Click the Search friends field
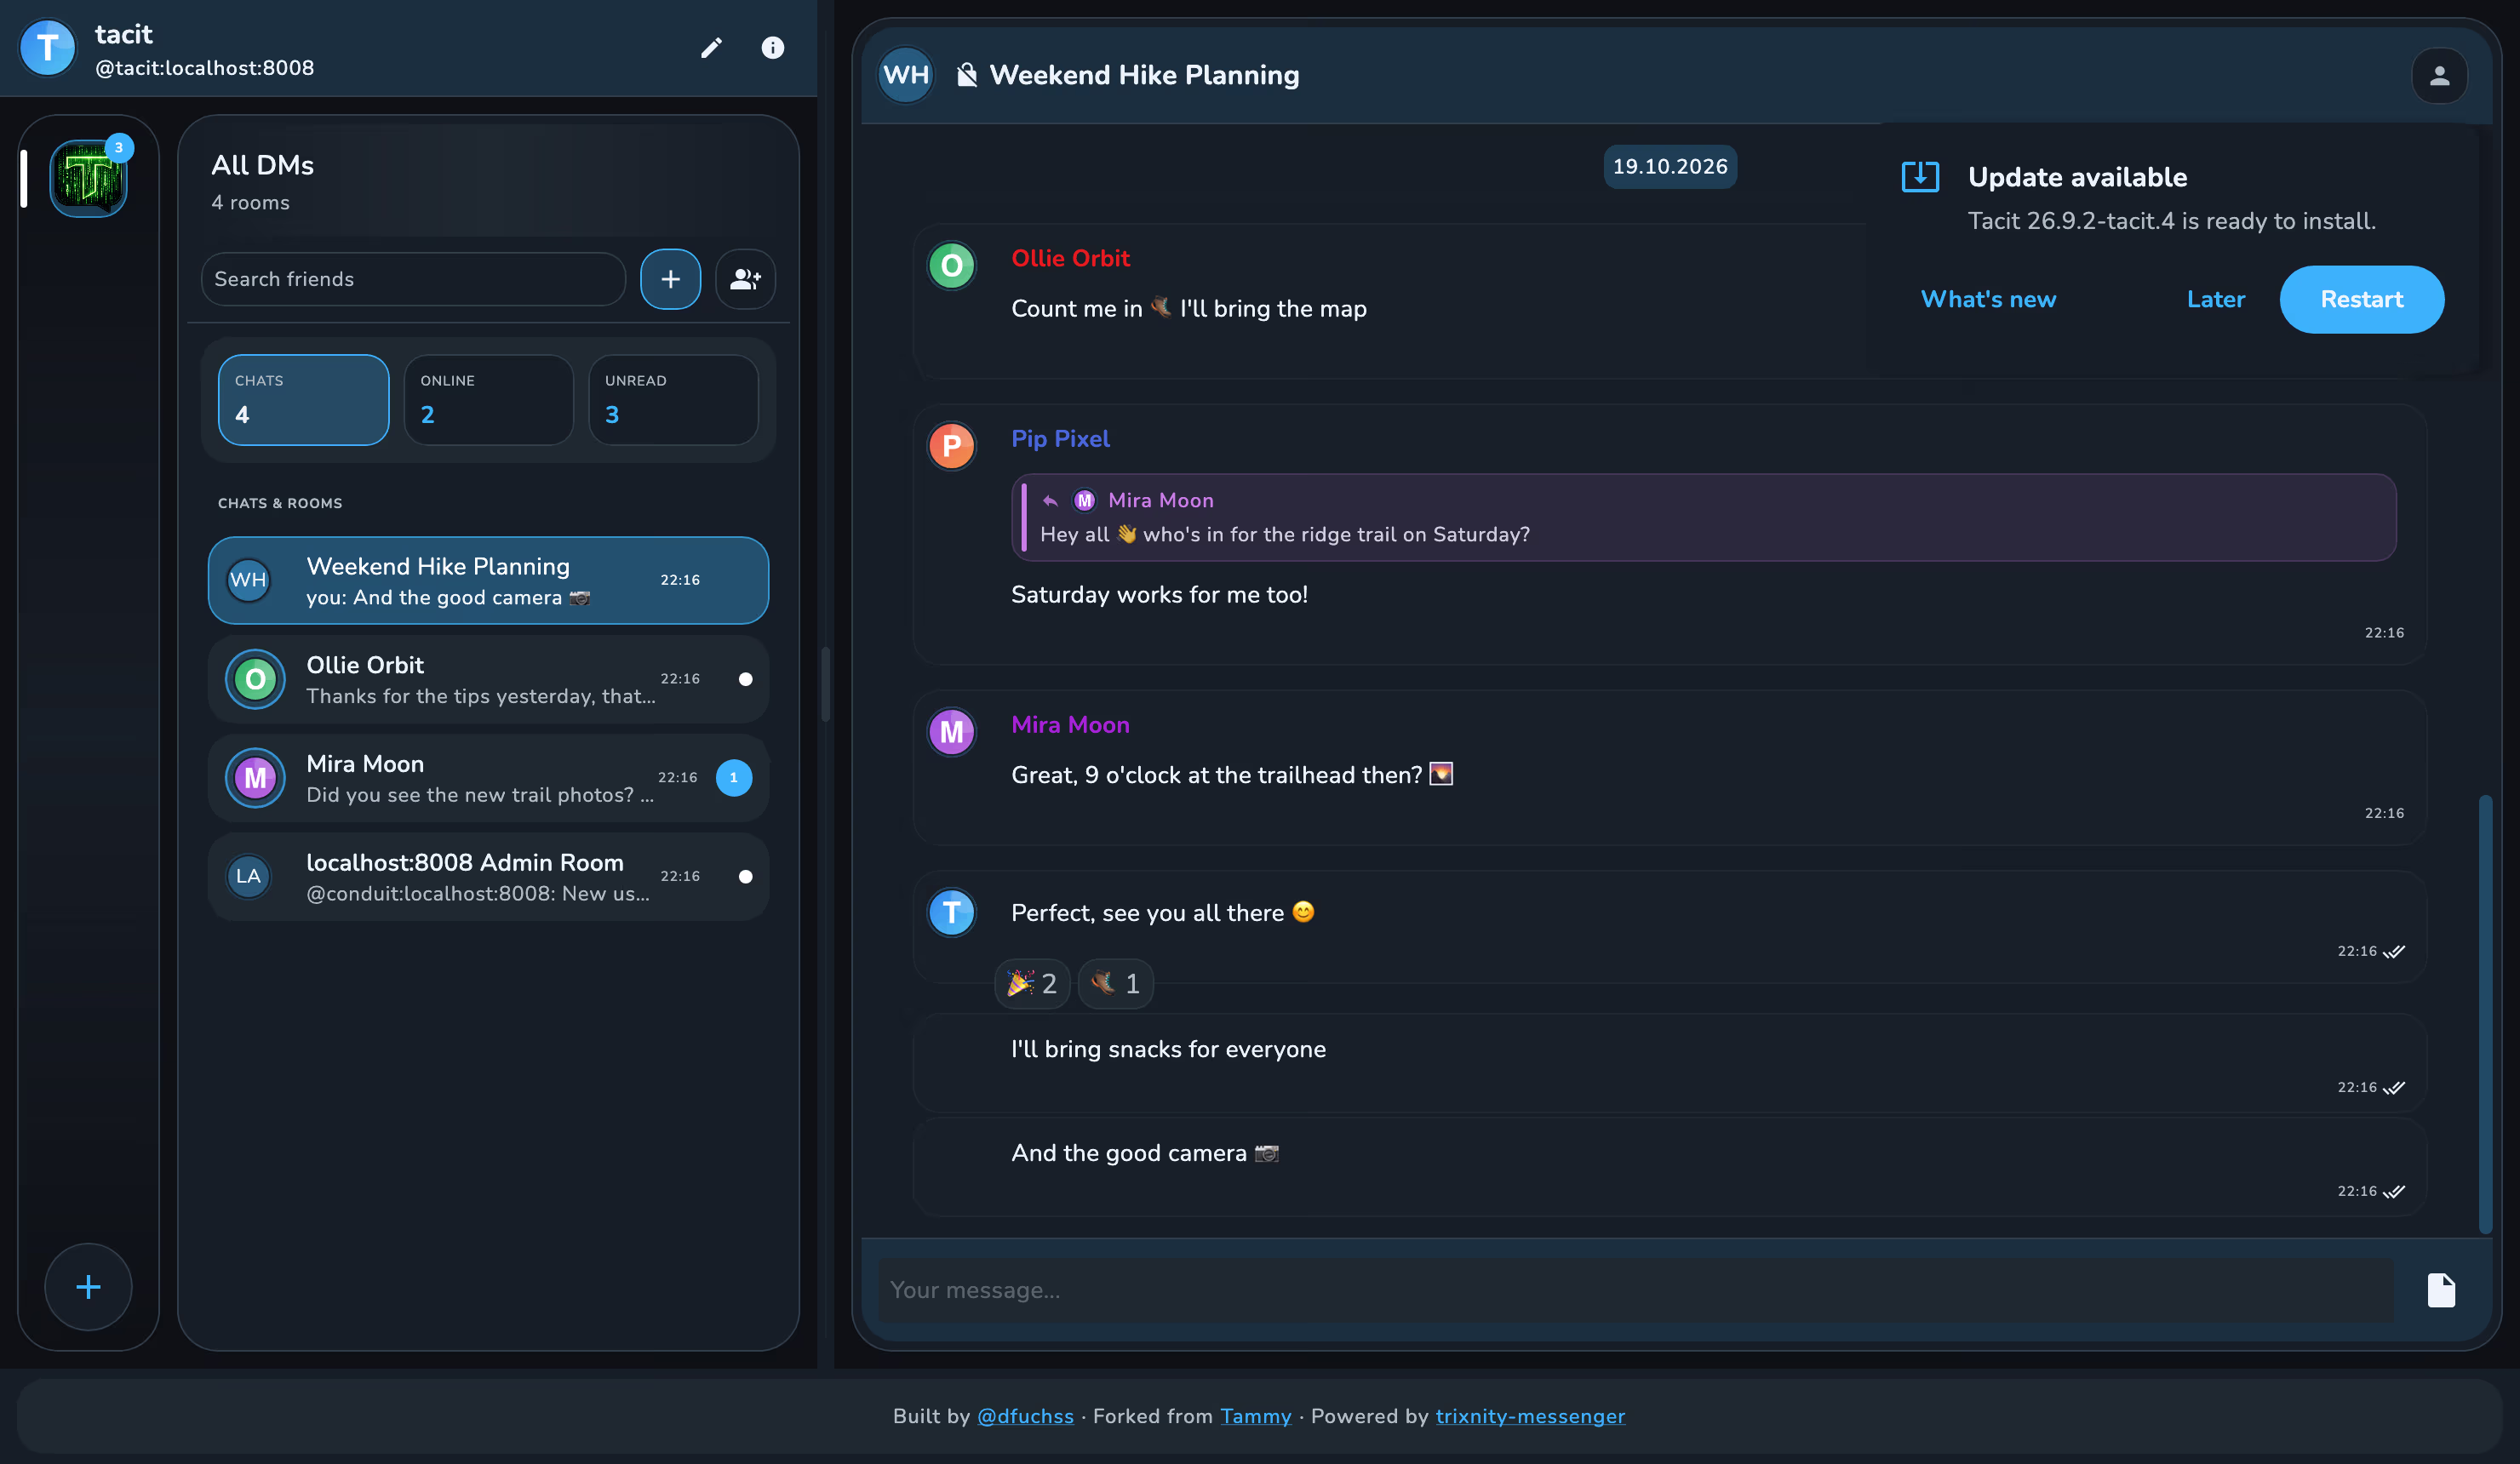The width and height of the screenshot is (2520, 1464). point(413,279)
